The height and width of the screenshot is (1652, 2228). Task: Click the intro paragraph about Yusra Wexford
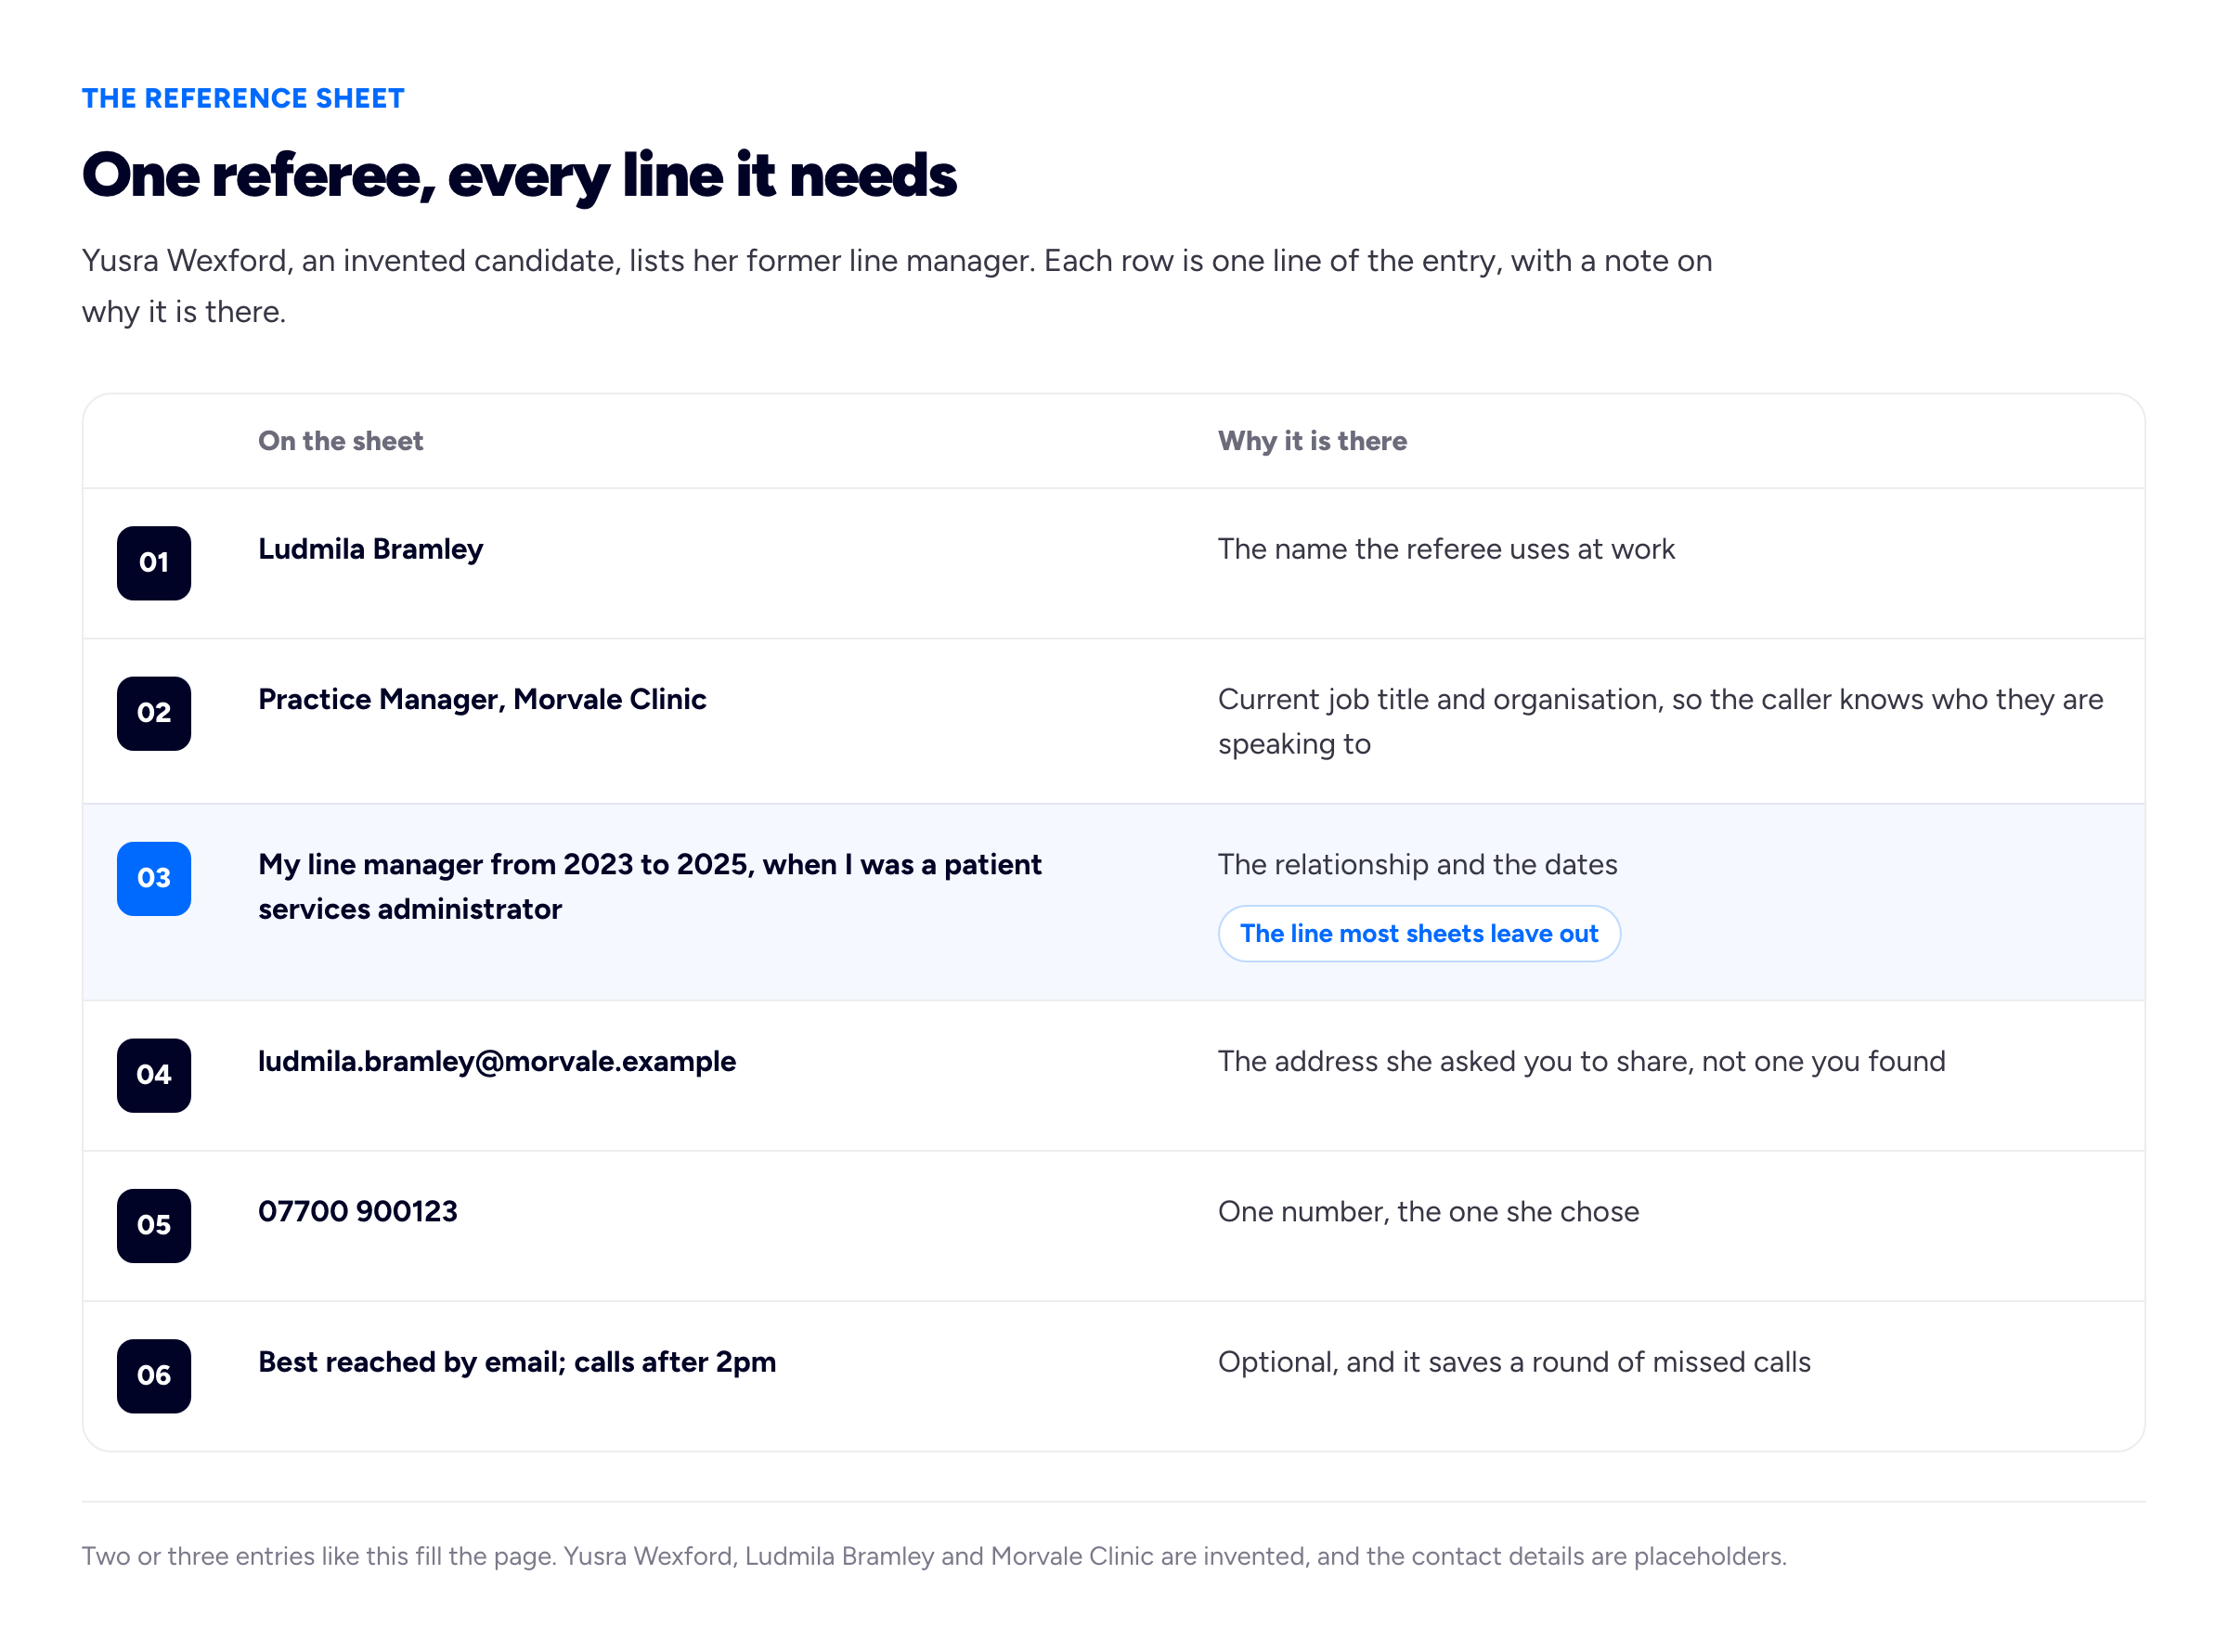coord(897,286)
